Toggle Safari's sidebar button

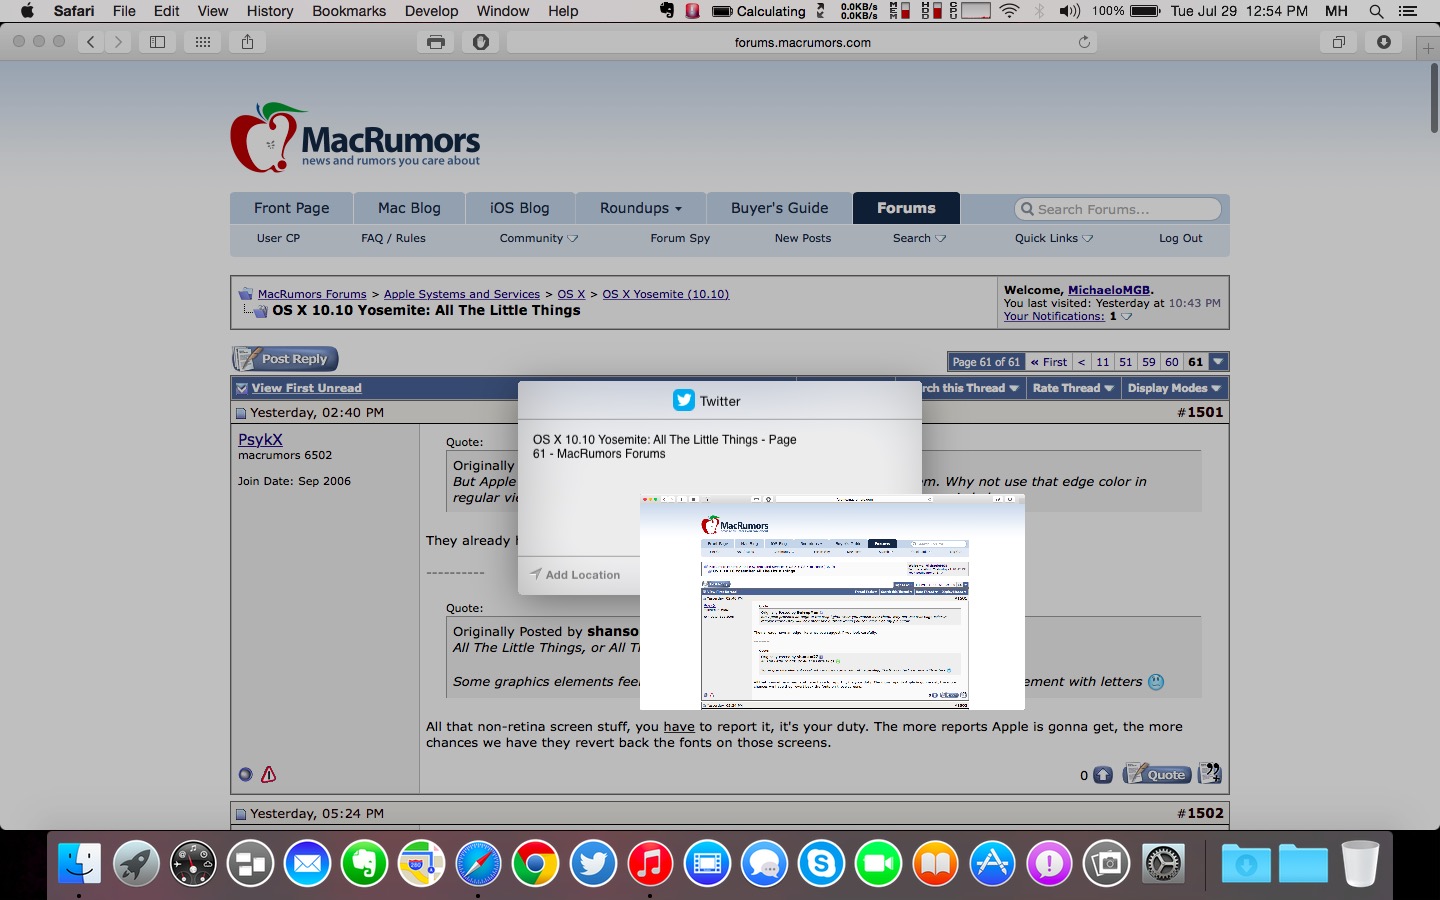158,42
